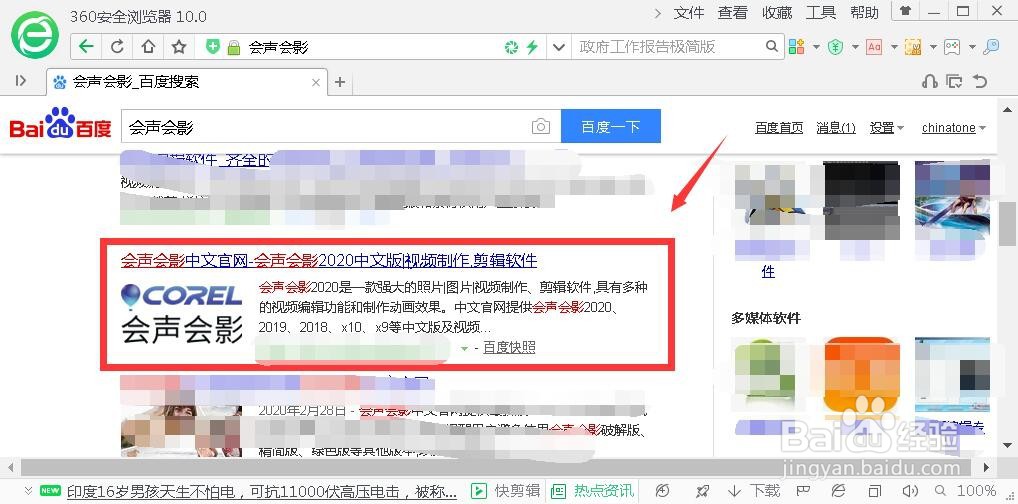This screenshot has height=504, width=1018.
Task: Expand the yen shield dropdown arrow
Action: click(x=855, y=47)
